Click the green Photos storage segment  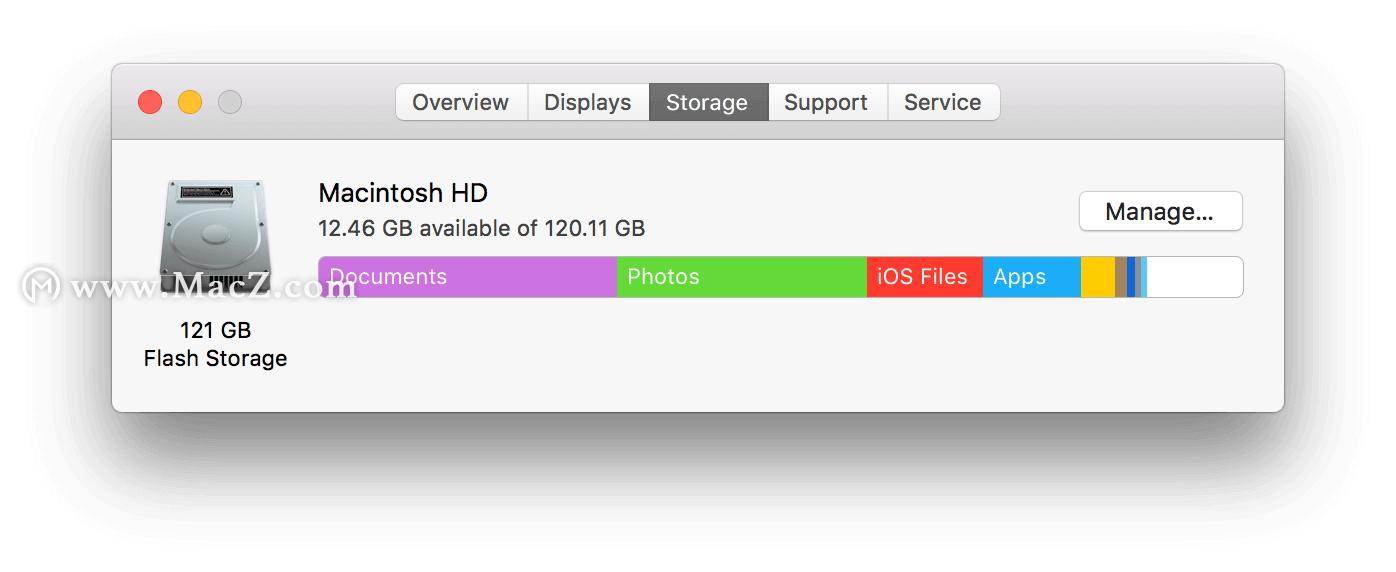coord(741,277)
